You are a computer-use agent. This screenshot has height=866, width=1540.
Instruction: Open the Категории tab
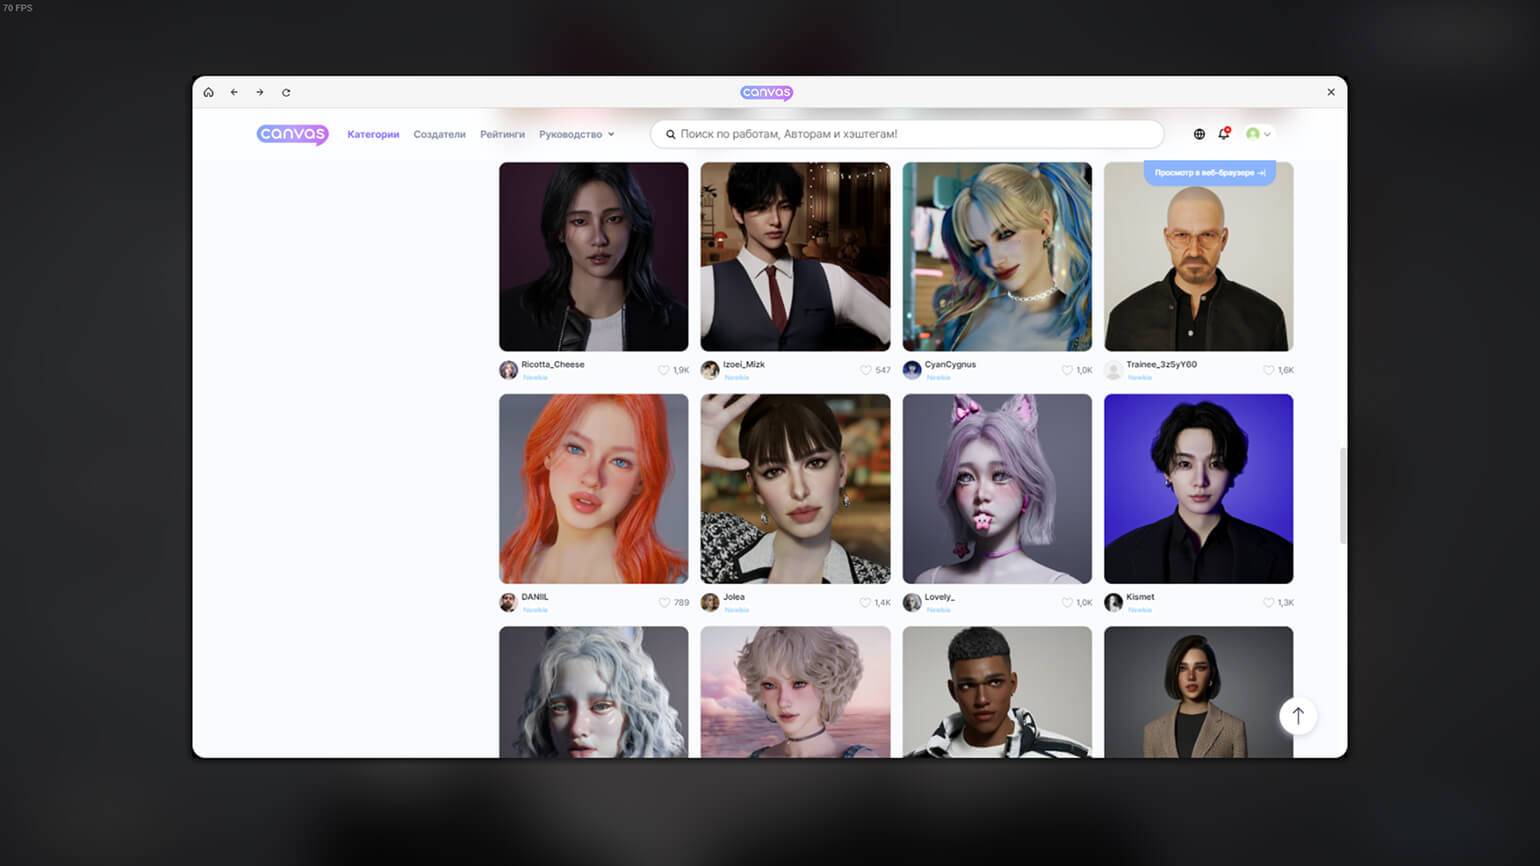373,134
